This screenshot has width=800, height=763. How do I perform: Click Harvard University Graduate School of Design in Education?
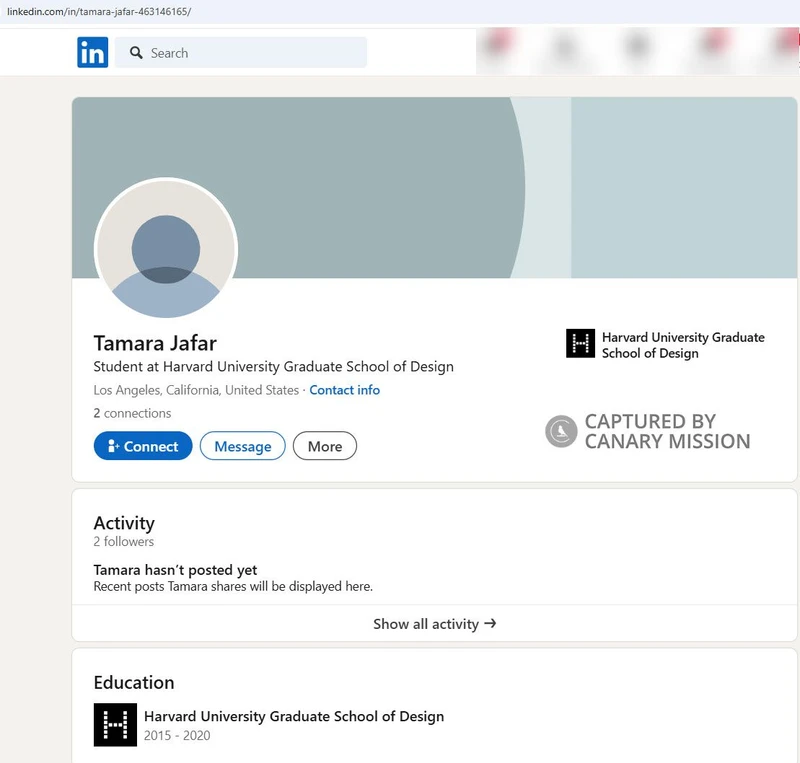[x=293, y=716]
